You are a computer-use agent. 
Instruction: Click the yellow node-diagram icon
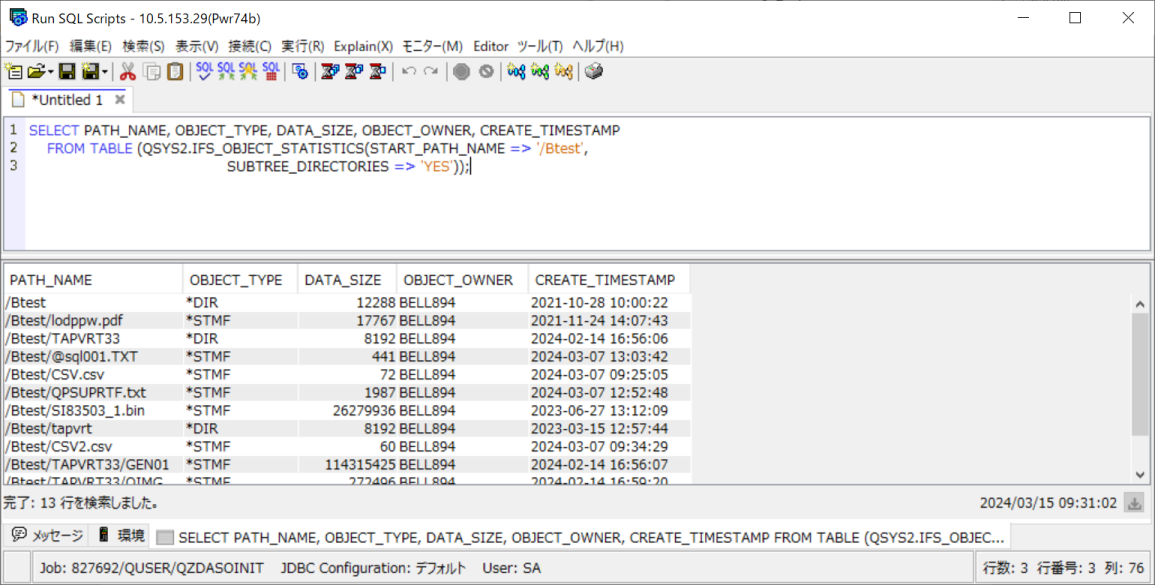pos(564,71)
